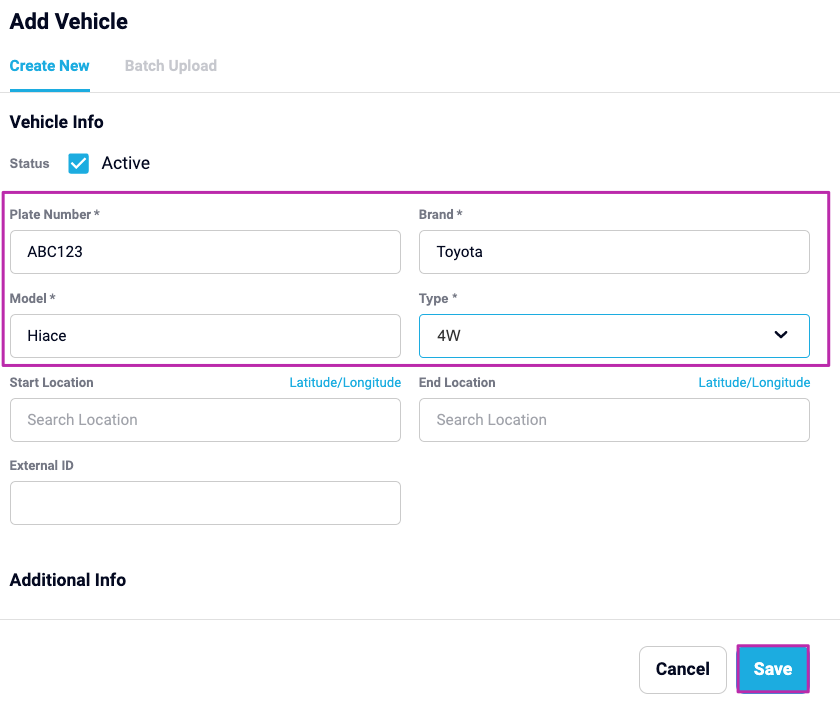The height and width of the screenshot is (705, 840).
Task: Cancel adding the vehicle
Action: (682, 669)
